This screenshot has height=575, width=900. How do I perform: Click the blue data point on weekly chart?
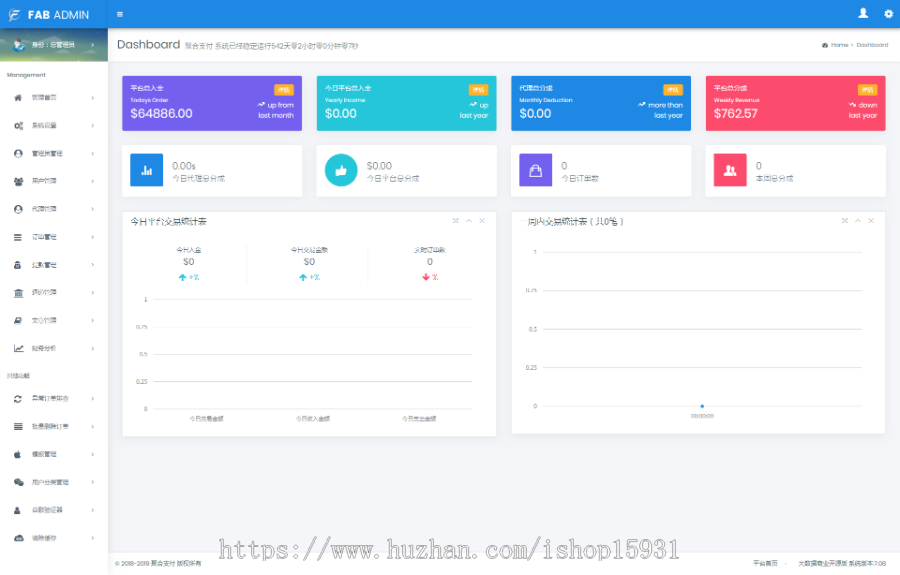click(702, 406)
